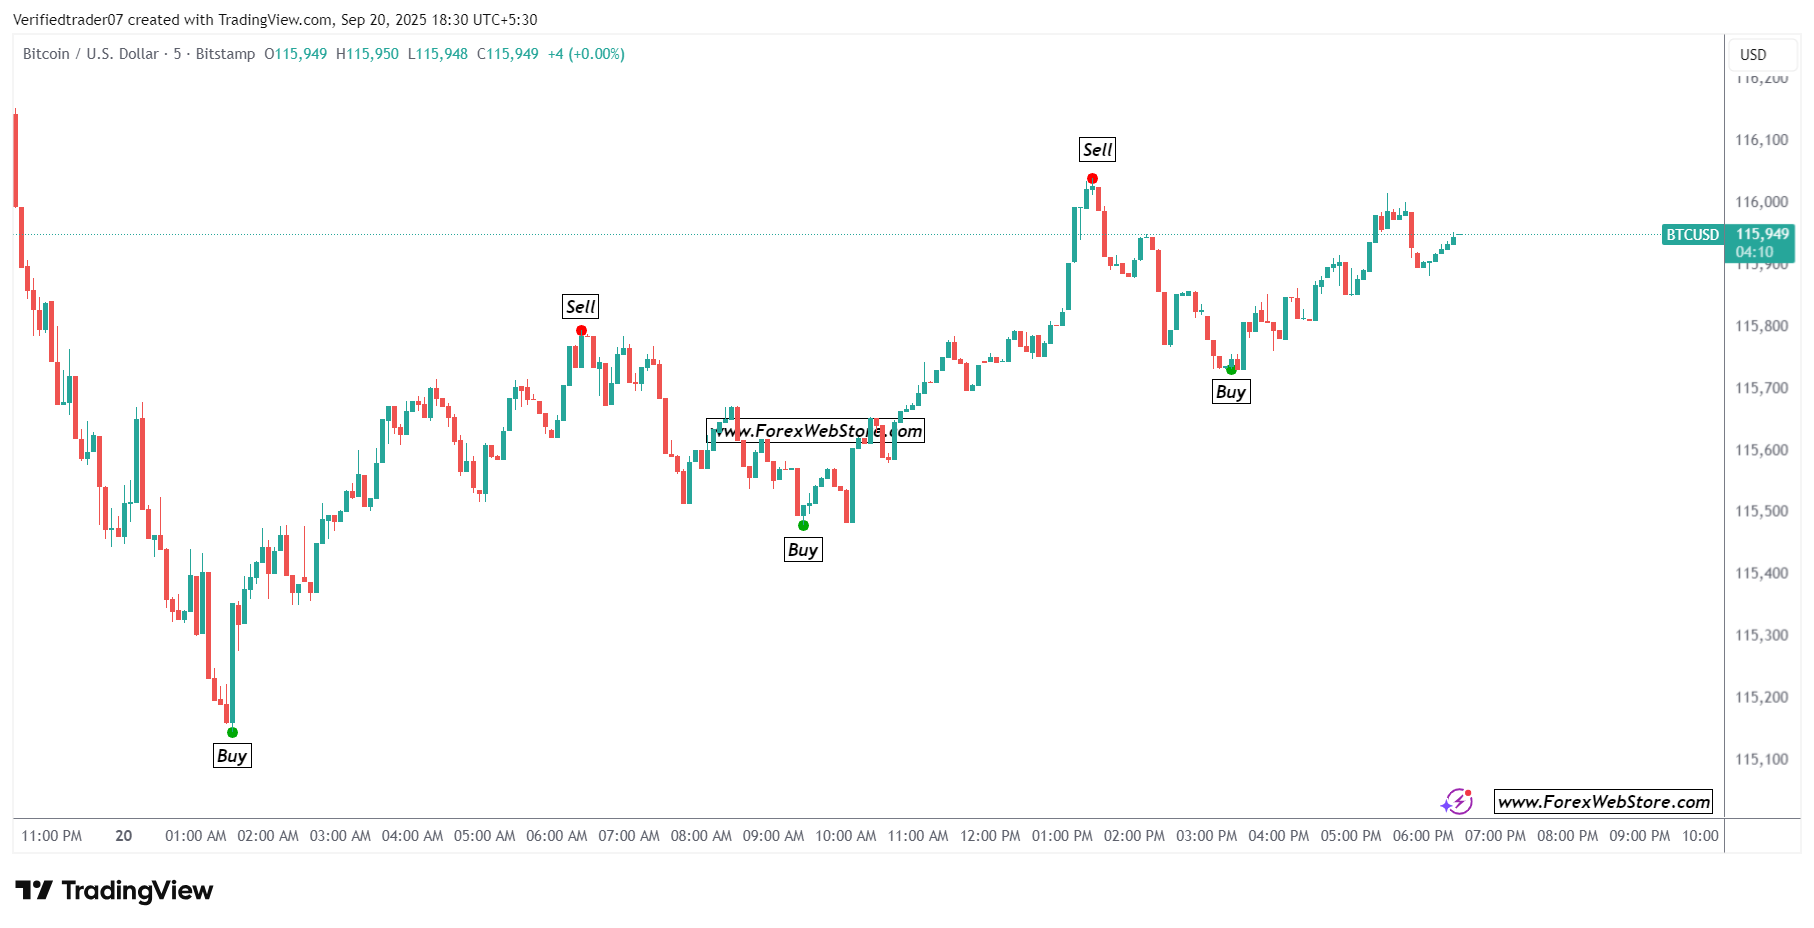Click the green buy dot near 03:00 PM
The height and width of the screenshot is (928, 1814).
tap(1231, 370)
